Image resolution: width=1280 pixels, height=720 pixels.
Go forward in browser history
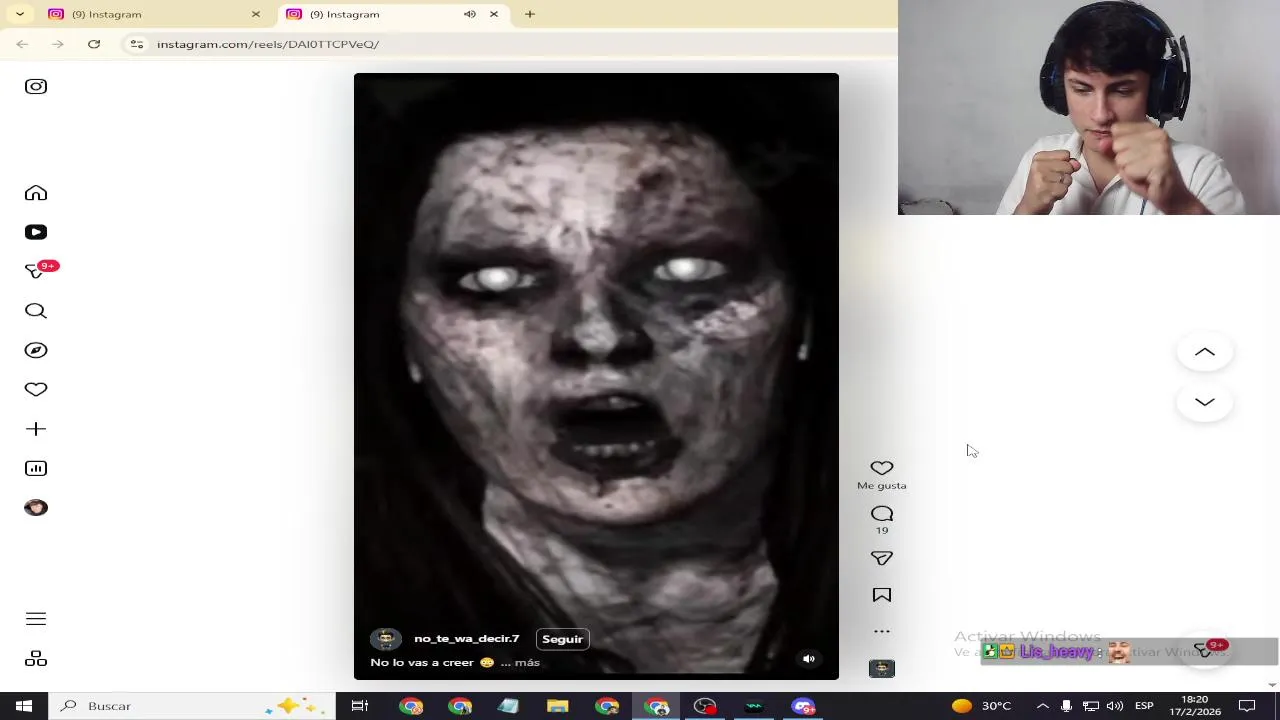pos(58,44)
